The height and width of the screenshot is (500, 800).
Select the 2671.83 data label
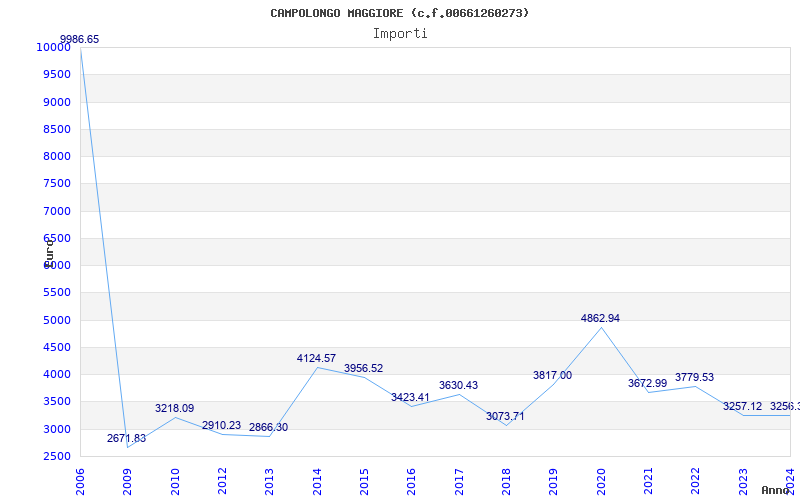[127, 438]
